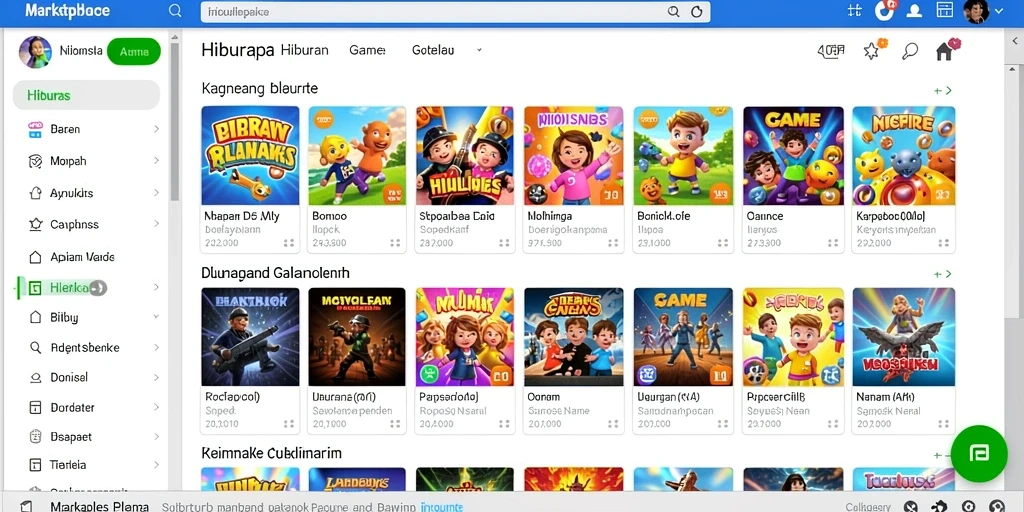This screenshot has height=512, width=1024.
Task: Expand the Moipah sidebar chevron
Action: coord(156,161)
